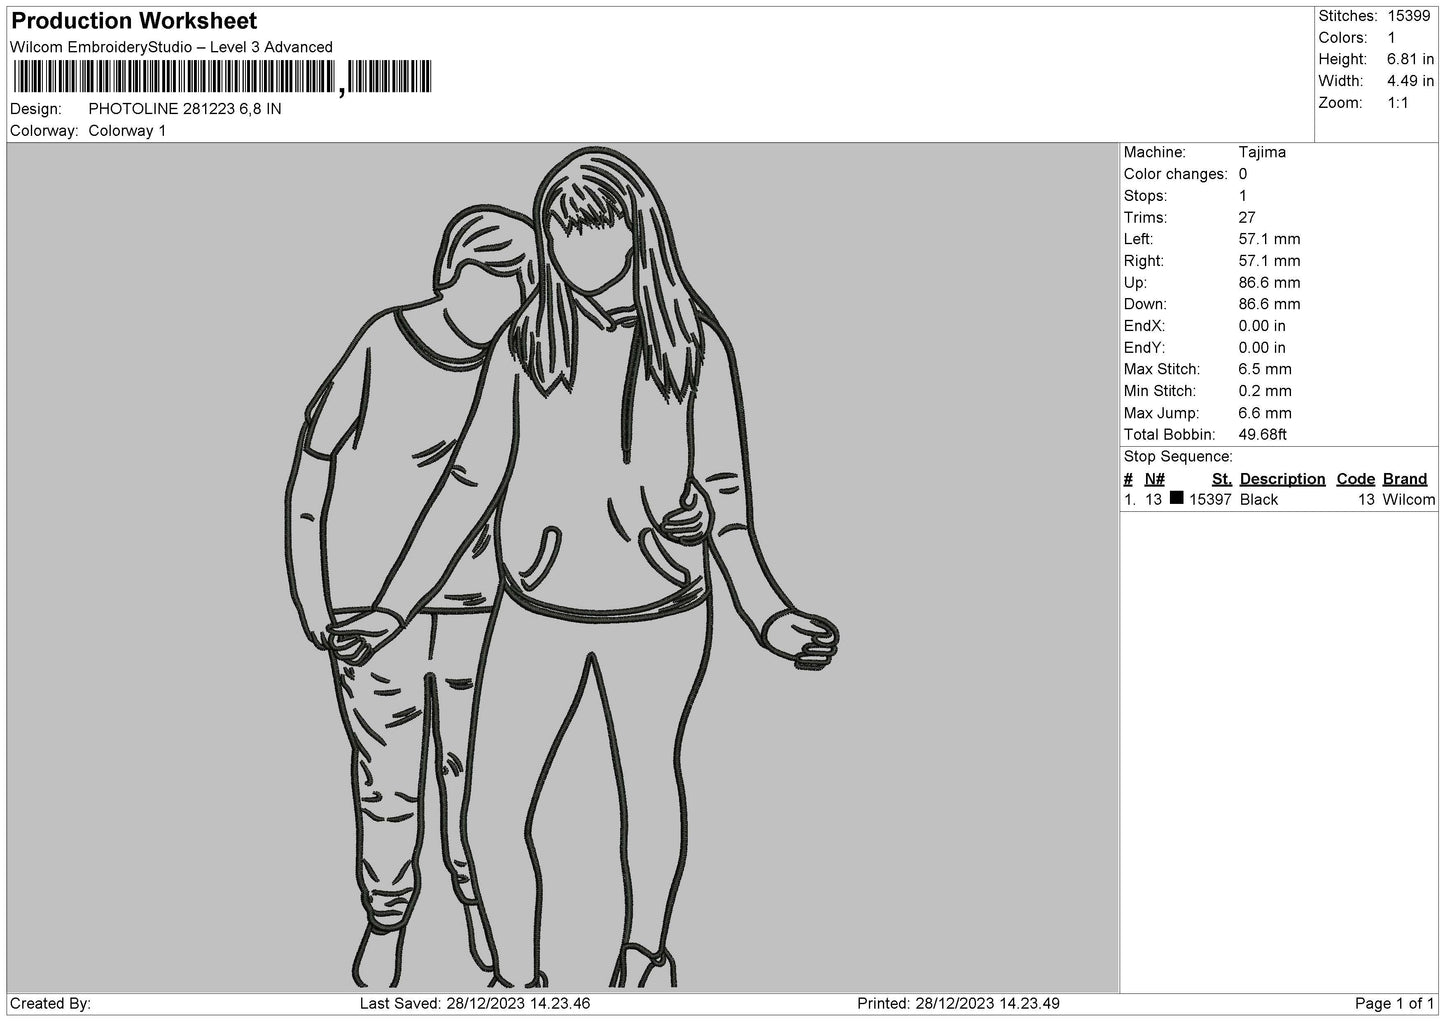Click the Right value 57.1 mm

pyautogui.click(x=1269, y=261)
